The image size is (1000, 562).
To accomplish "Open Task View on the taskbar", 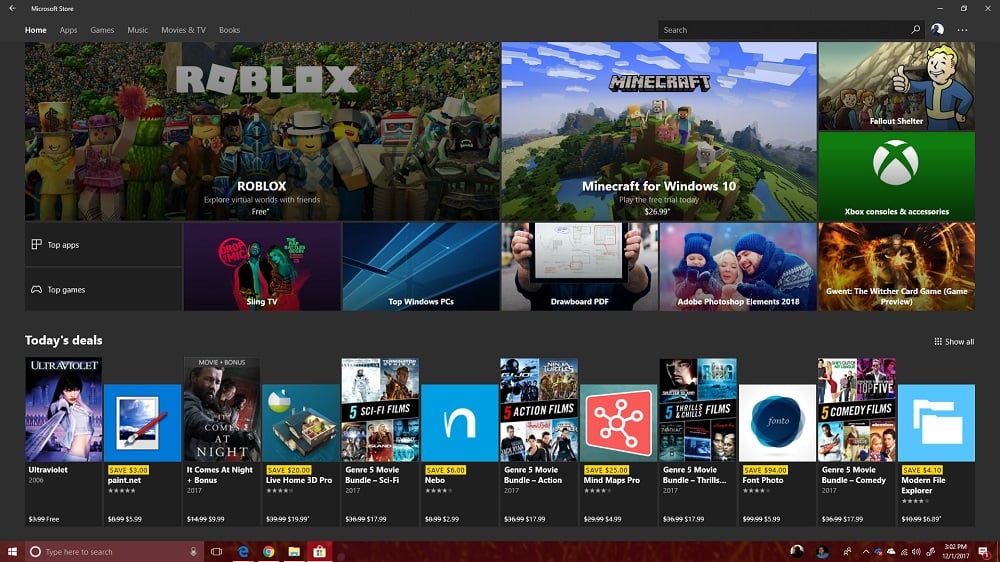I will [x=216, y=552].
